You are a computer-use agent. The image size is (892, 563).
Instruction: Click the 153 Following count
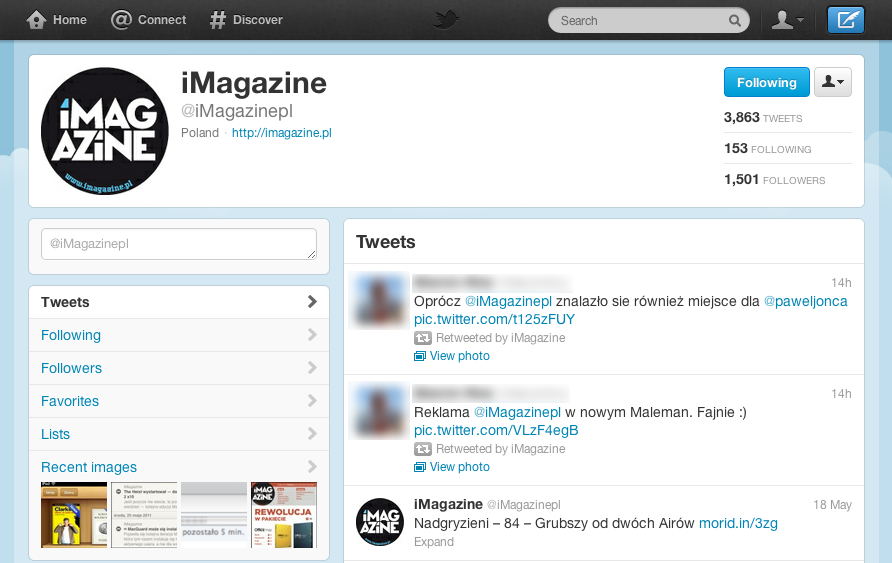coord(767,148)
